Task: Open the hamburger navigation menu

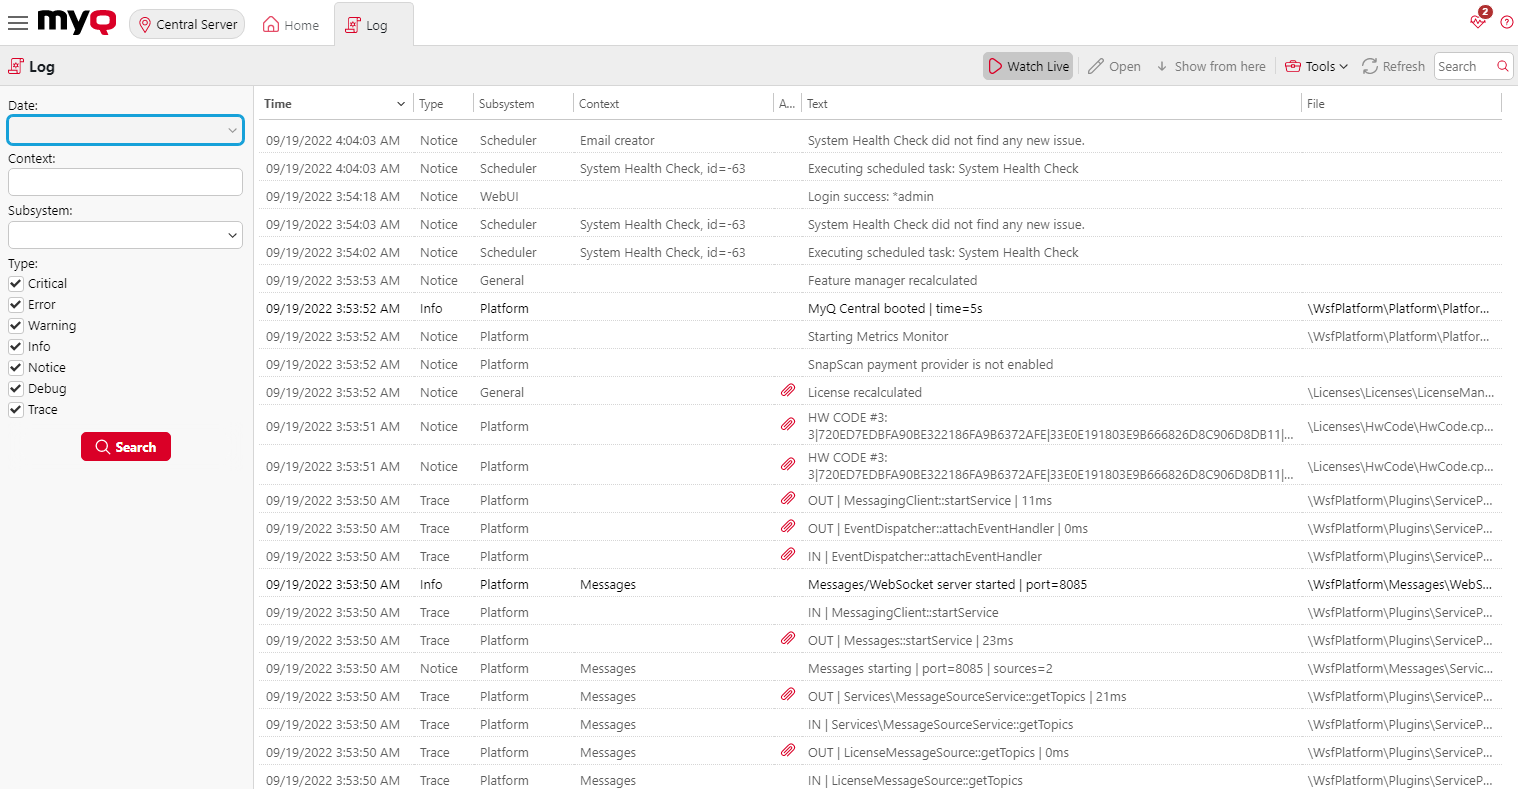Action: 18,23
